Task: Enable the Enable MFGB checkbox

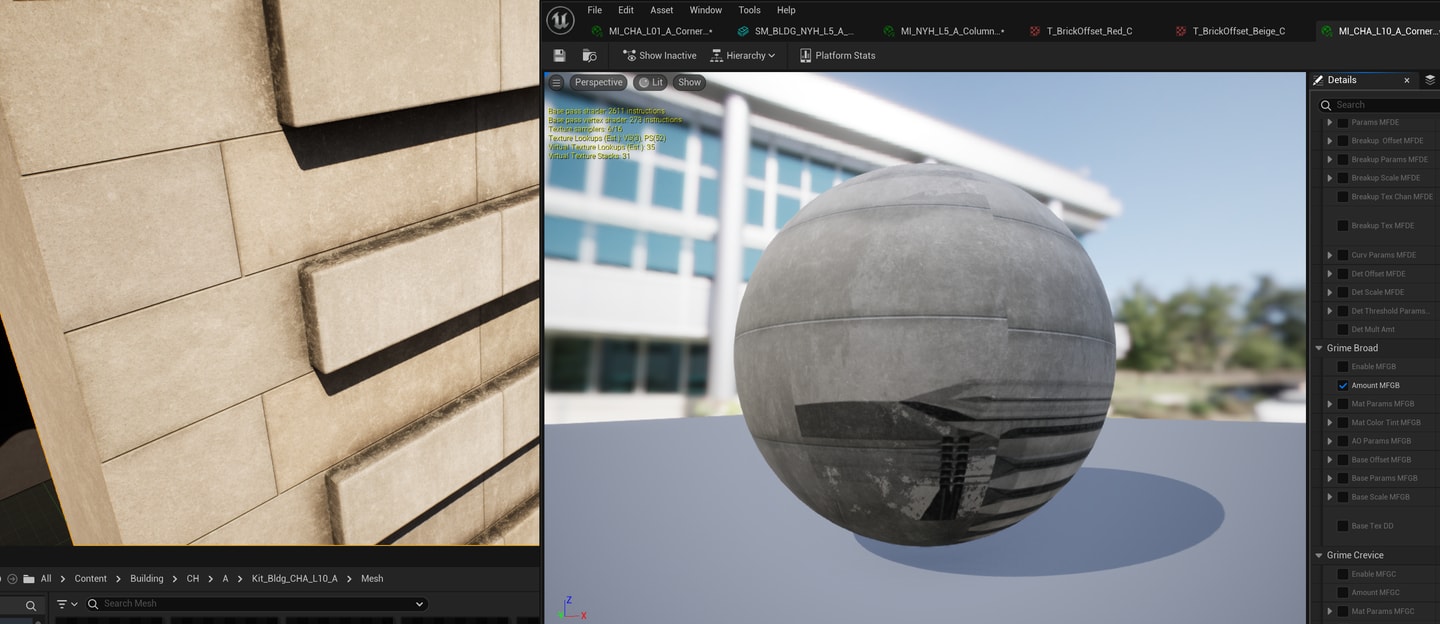Action: click(1343, 367)
